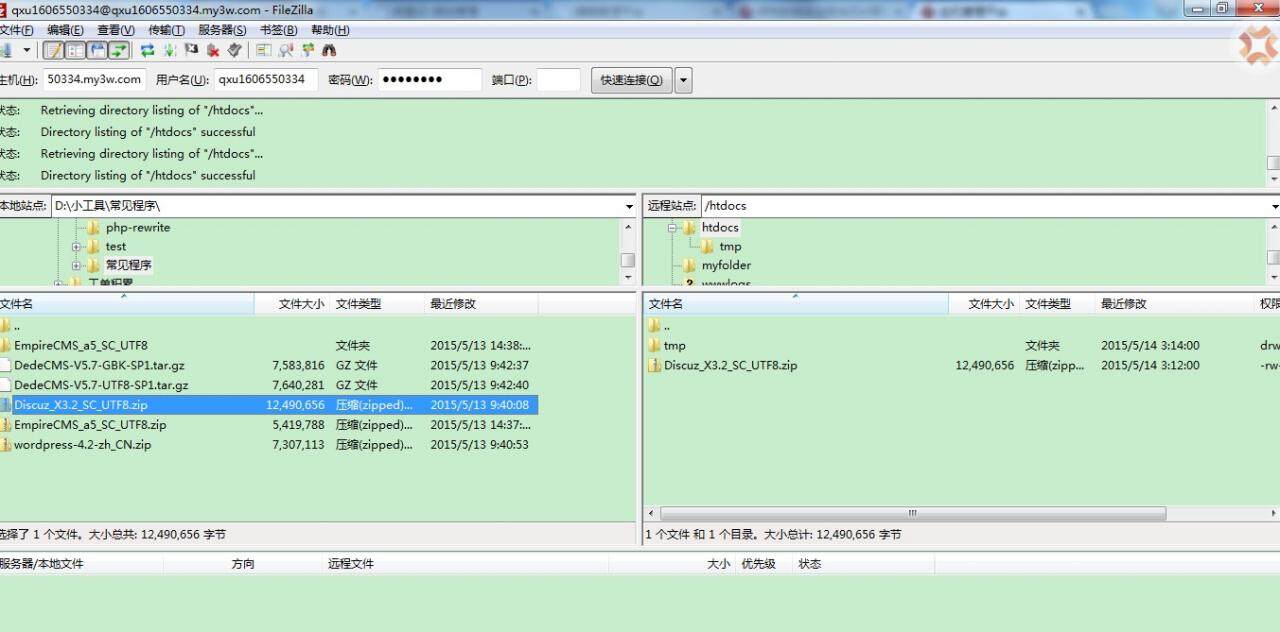Toggle directory comparison magnifier icon
1280x632 pixels.
pyautogui.click(x=286, y=50)
